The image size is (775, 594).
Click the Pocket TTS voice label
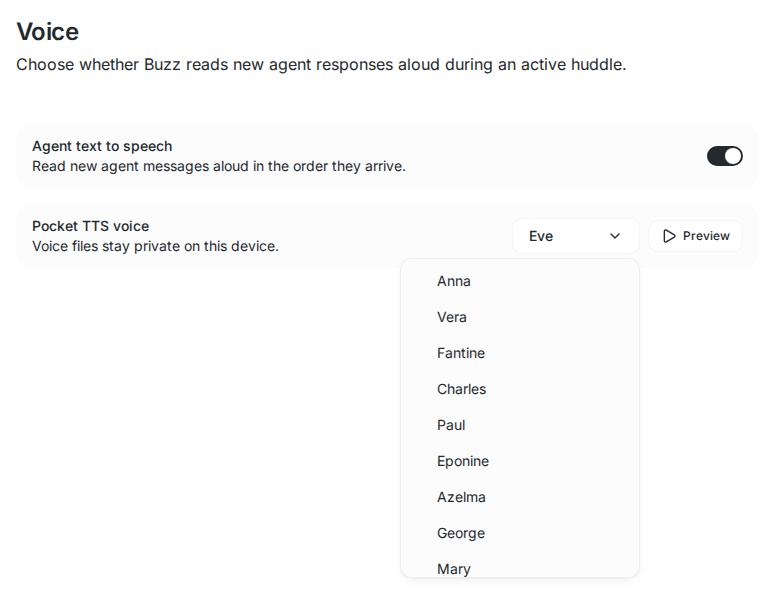click(90, 226)
